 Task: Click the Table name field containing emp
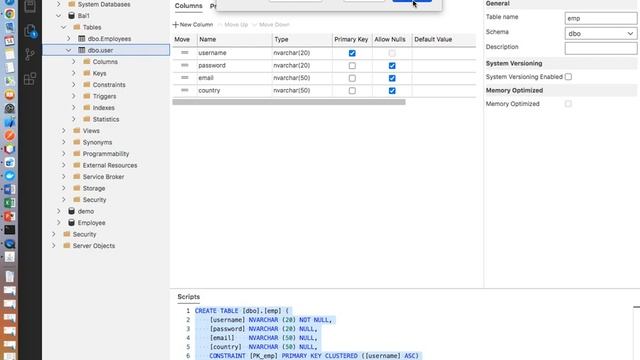coord(601,18)
